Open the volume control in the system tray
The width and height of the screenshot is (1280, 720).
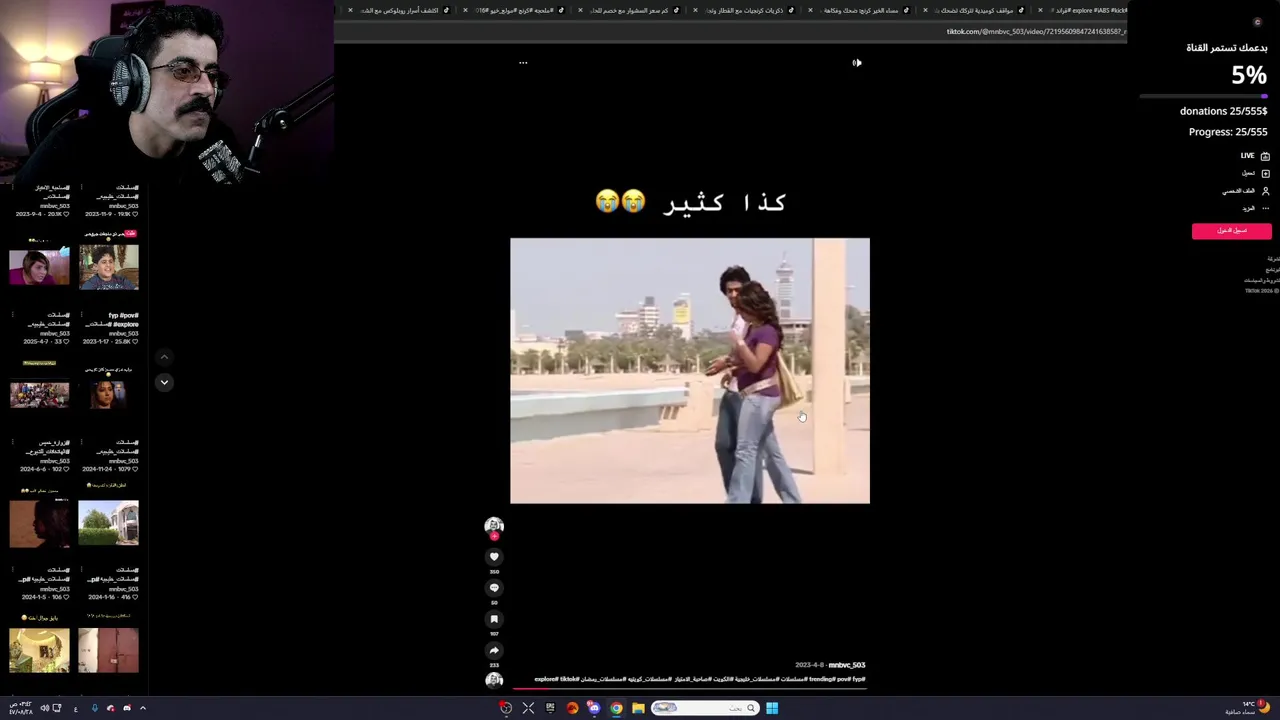44,708
